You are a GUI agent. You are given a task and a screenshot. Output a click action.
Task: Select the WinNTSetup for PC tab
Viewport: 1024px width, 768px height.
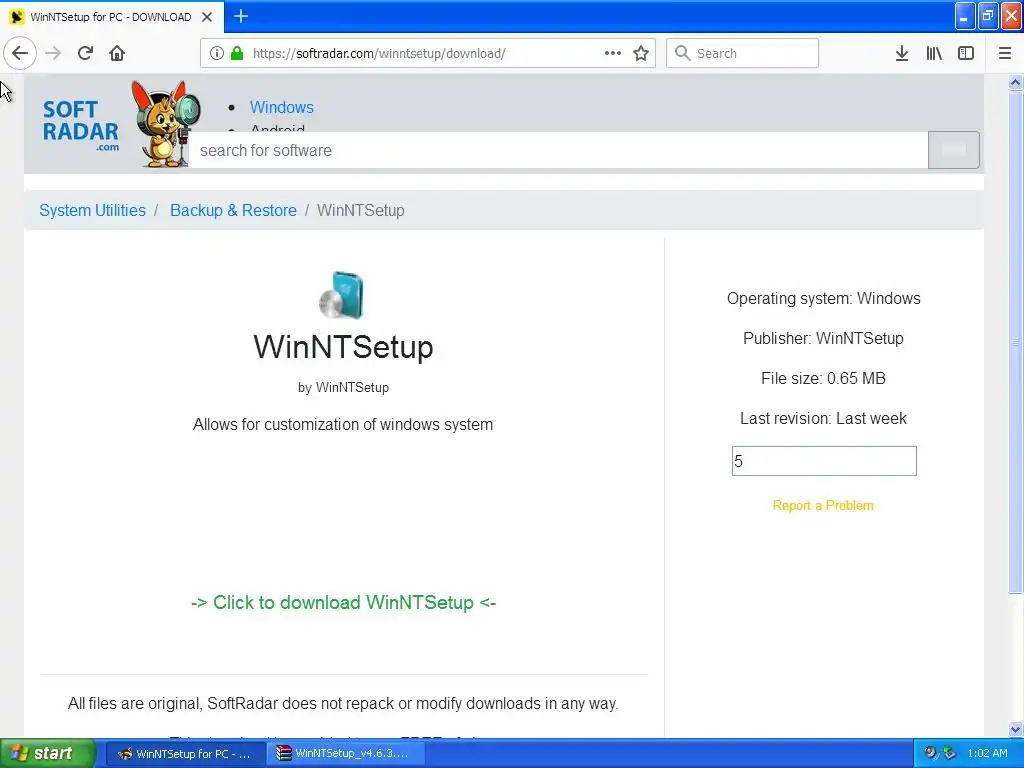111,17
